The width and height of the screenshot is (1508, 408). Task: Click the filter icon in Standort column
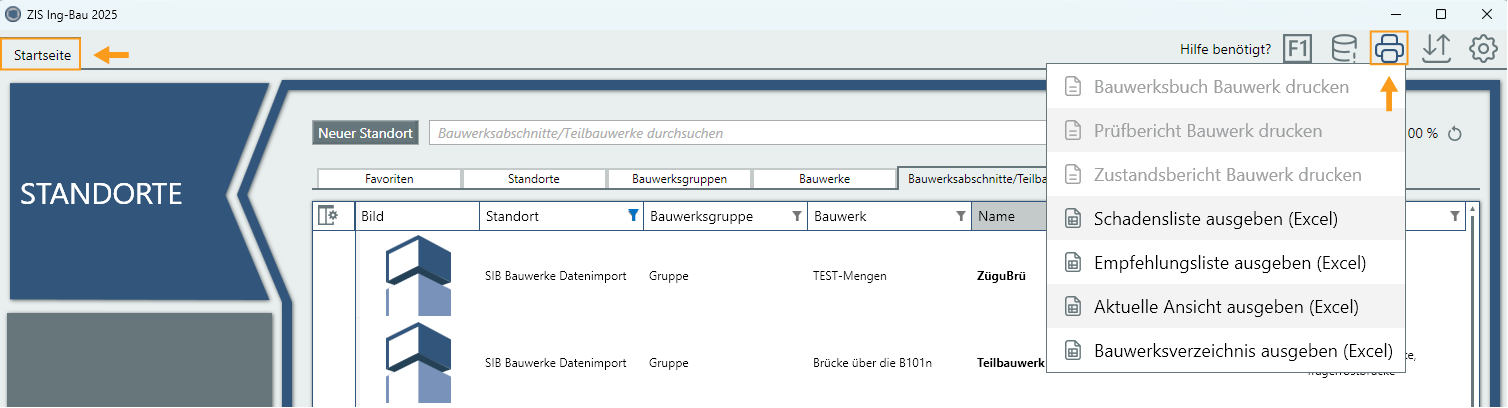coord(632,216)
